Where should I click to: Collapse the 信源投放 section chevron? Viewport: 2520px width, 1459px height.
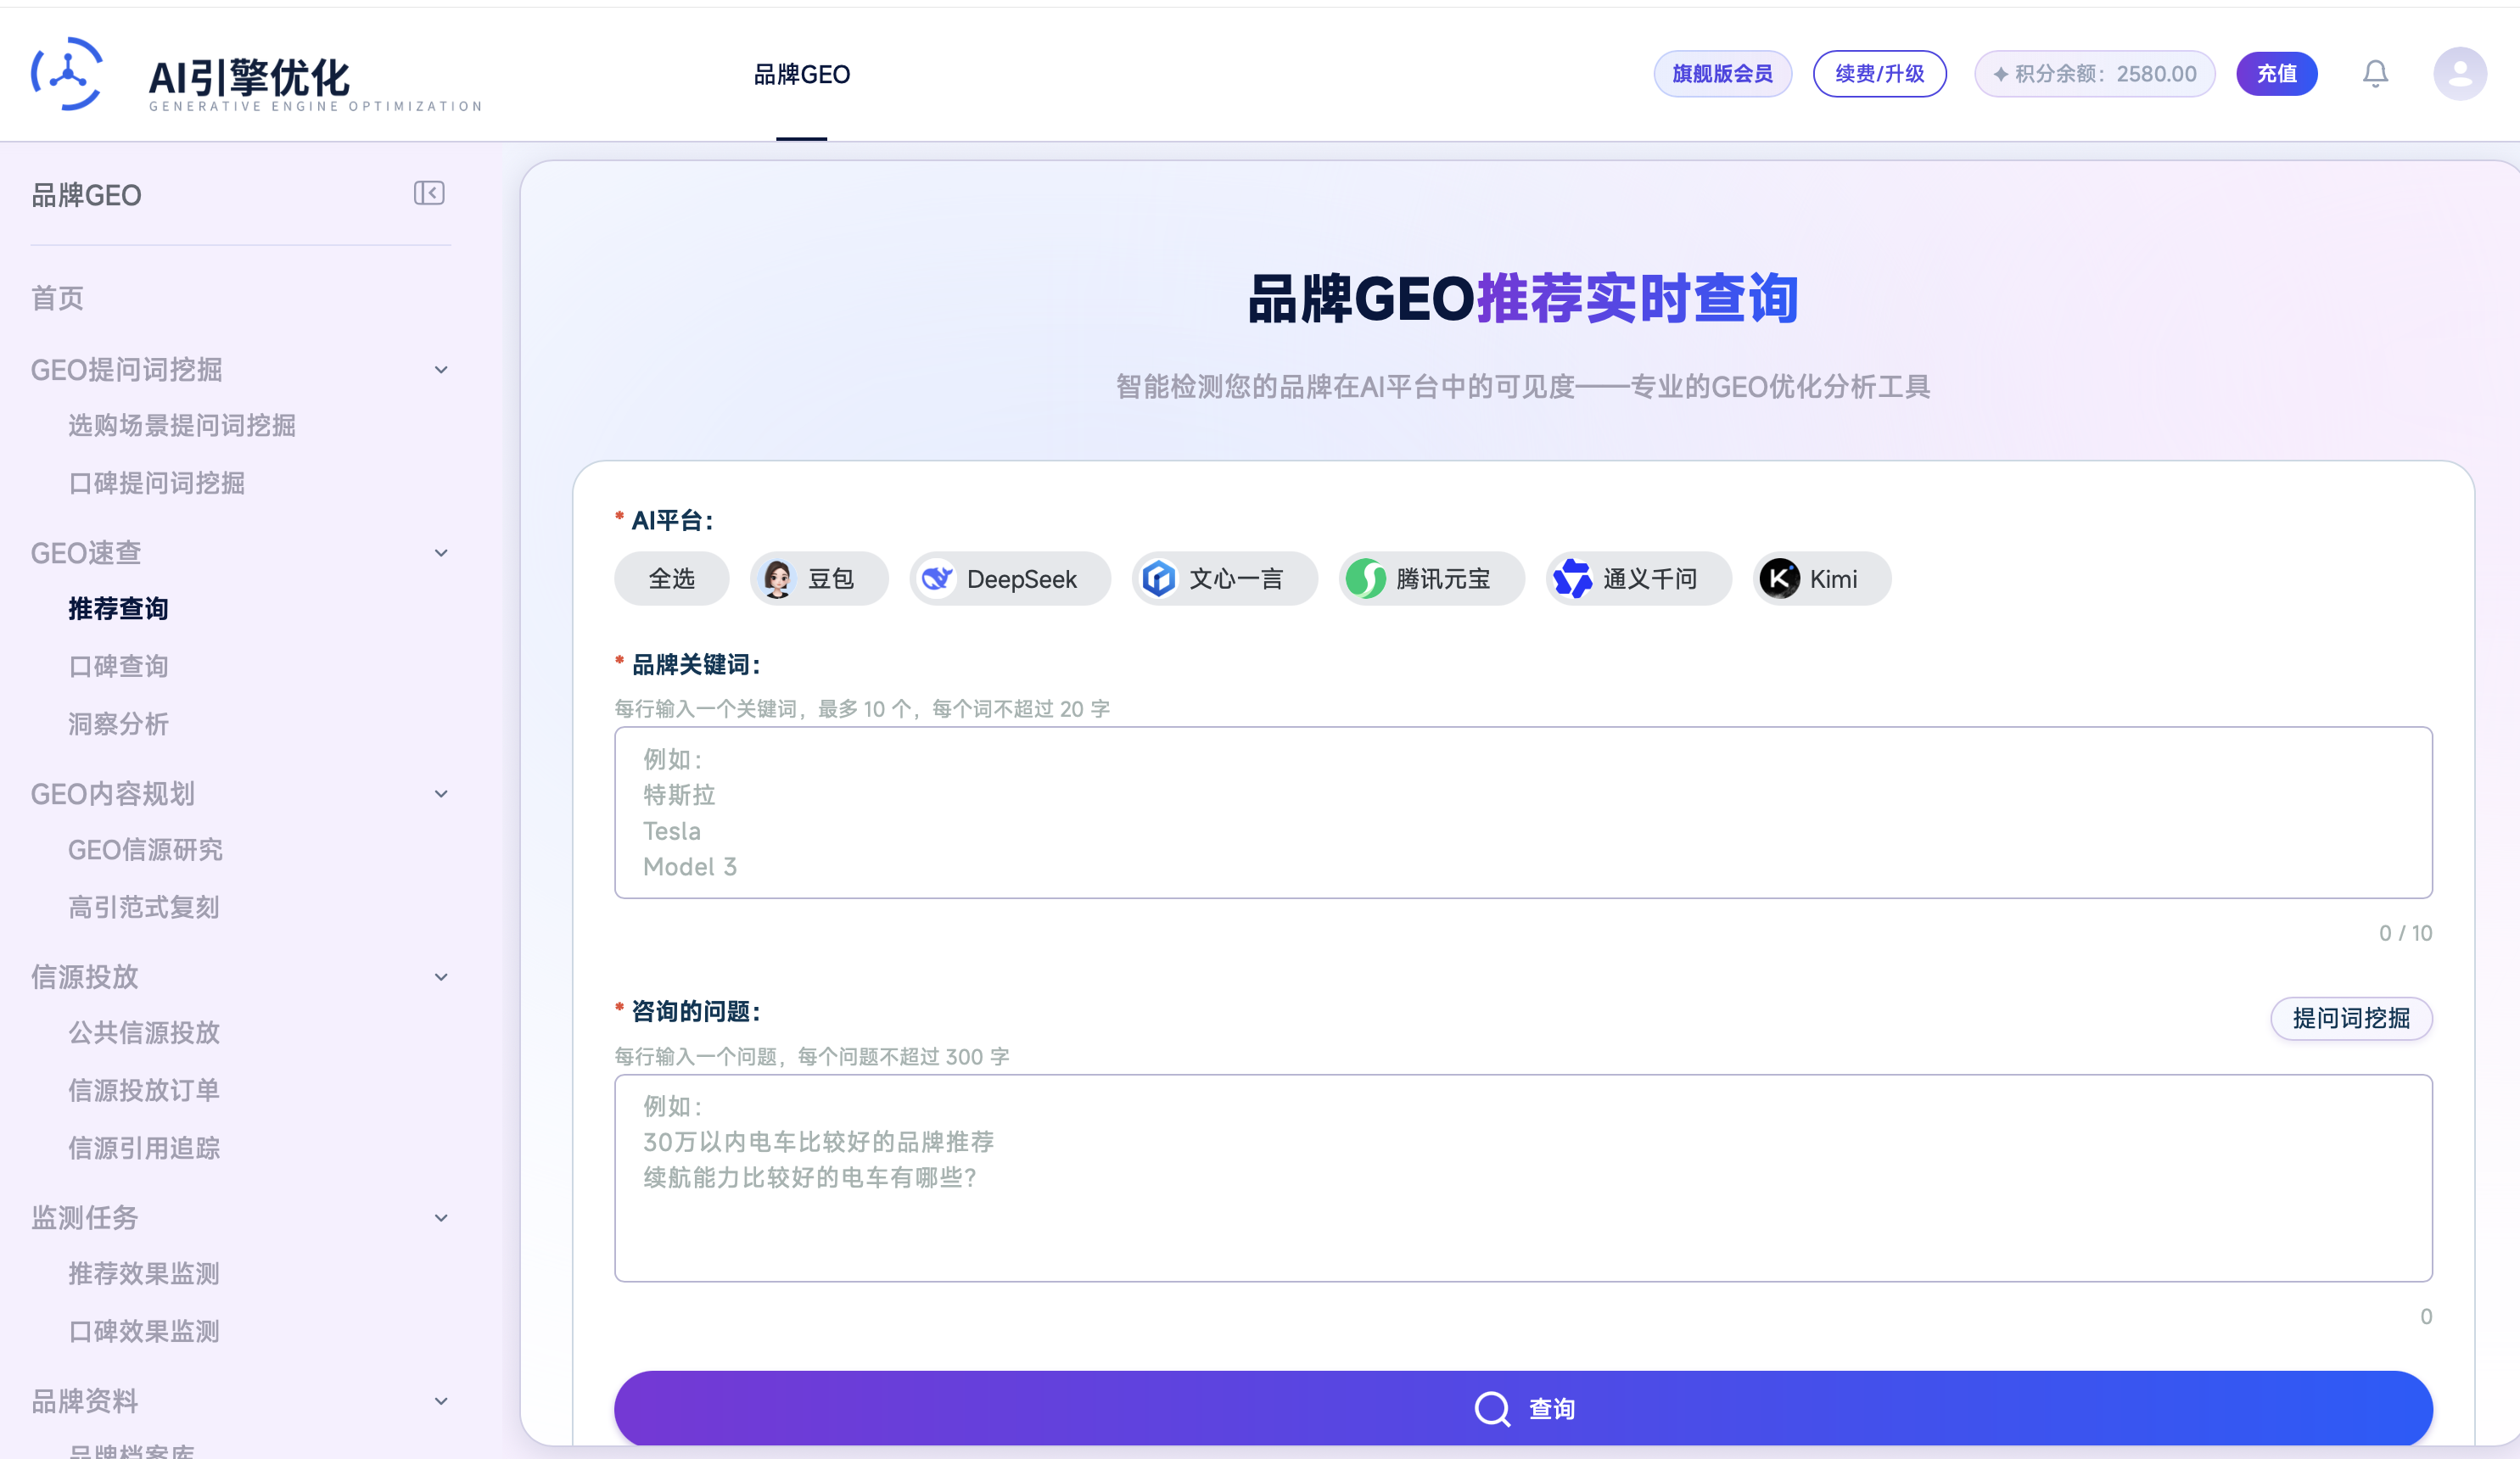(x=441, y=977)
